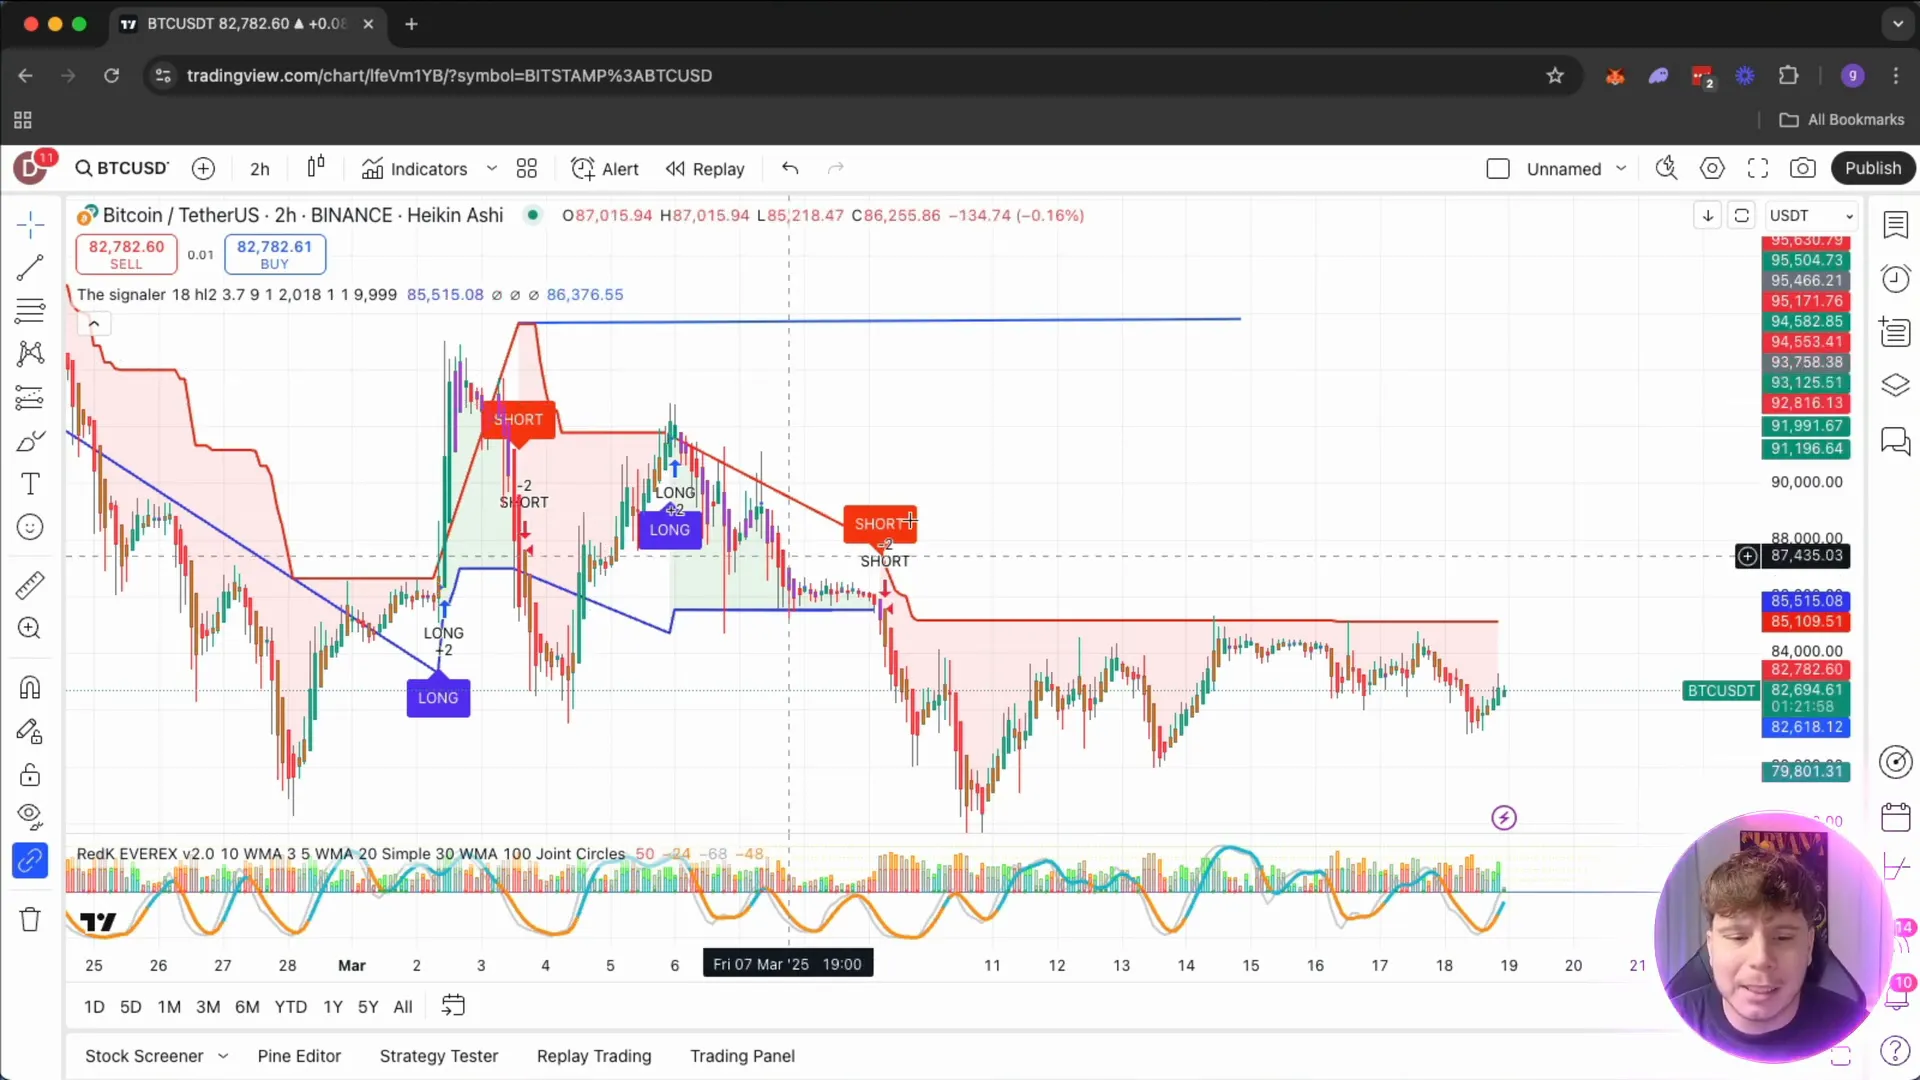
Task: Open quick search icon
Action: point(1666,168)
